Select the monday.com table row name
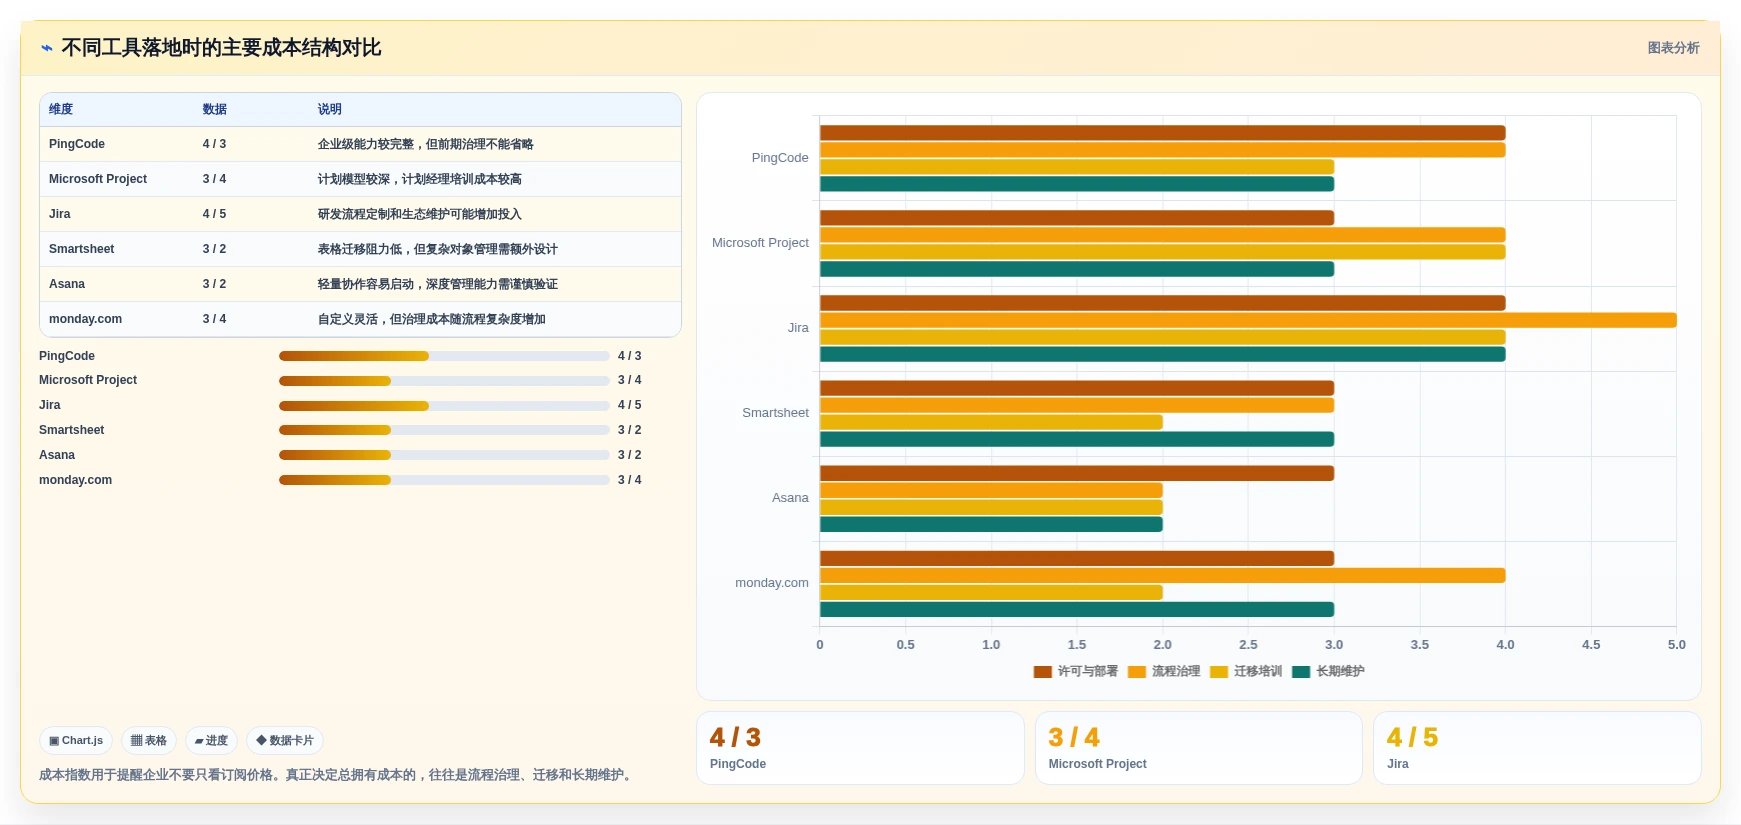The height and width of the screenshot is (825, 1741). click(x=86, y=319)
